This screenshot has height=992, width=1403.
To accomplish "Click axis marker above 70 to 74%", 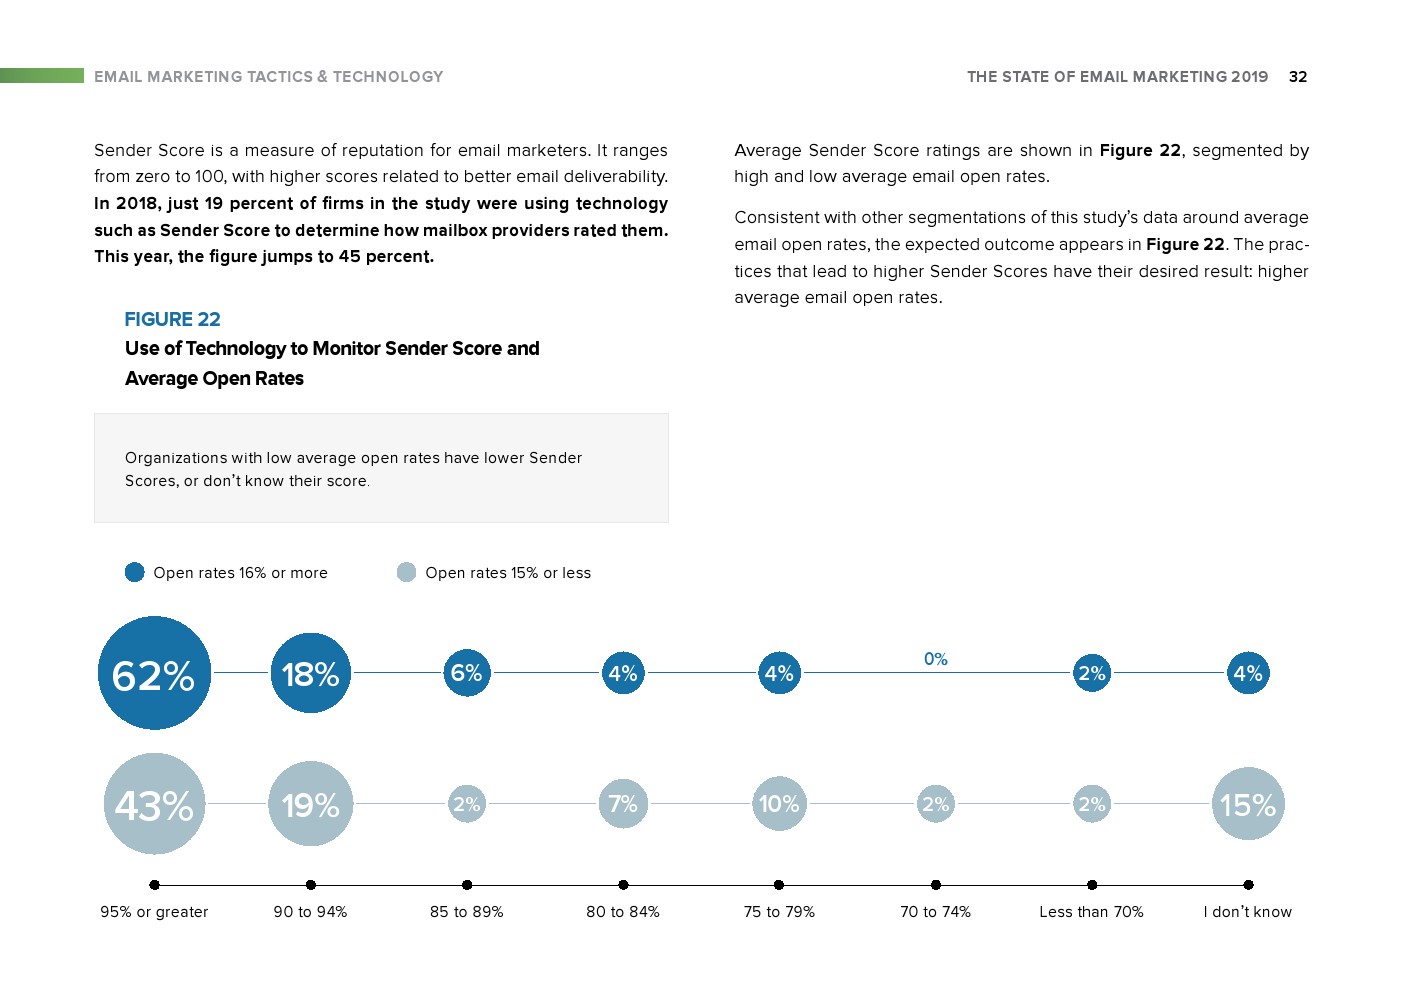I will point(936,885).
